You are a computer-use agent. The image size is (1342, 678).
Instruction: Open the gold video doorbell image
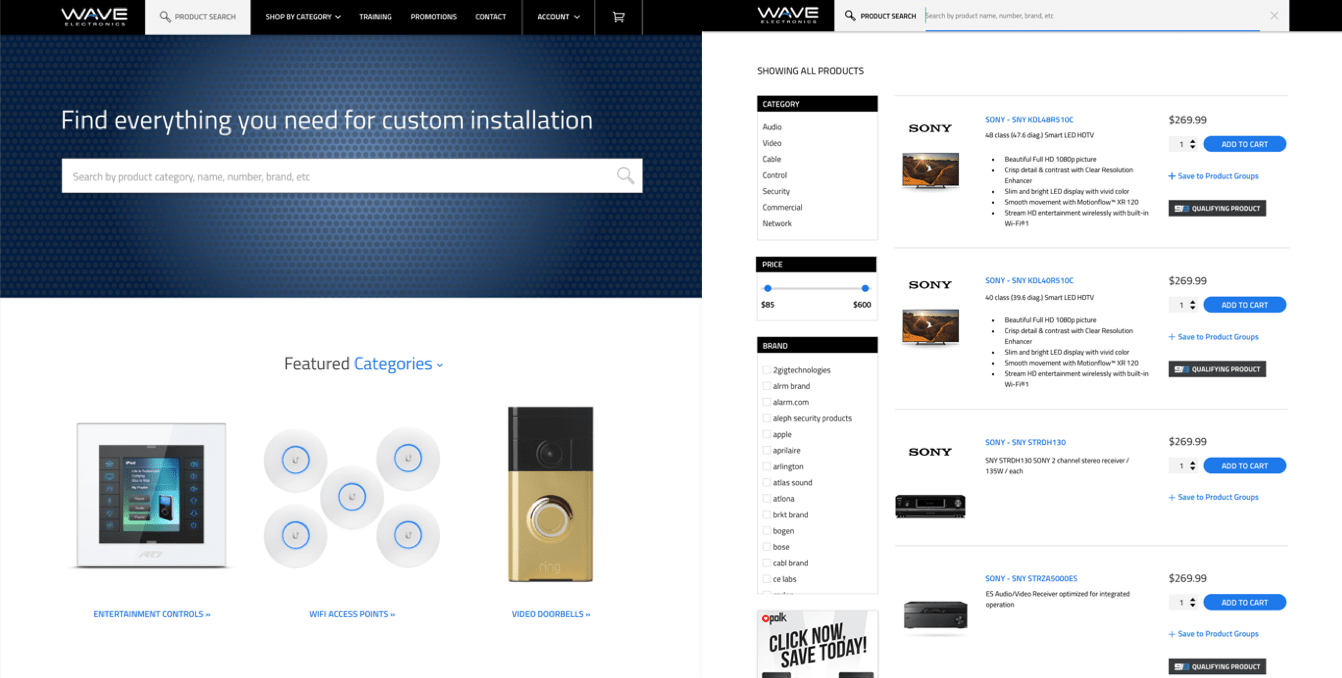pos(550,494)
